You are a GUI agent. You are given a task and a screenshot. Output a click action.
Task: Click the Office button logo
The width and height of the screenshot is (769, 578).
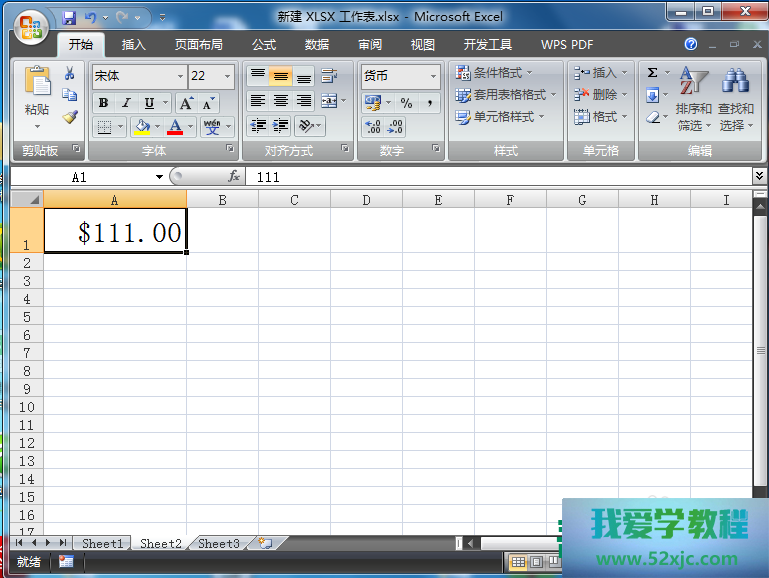click(30, 24)
